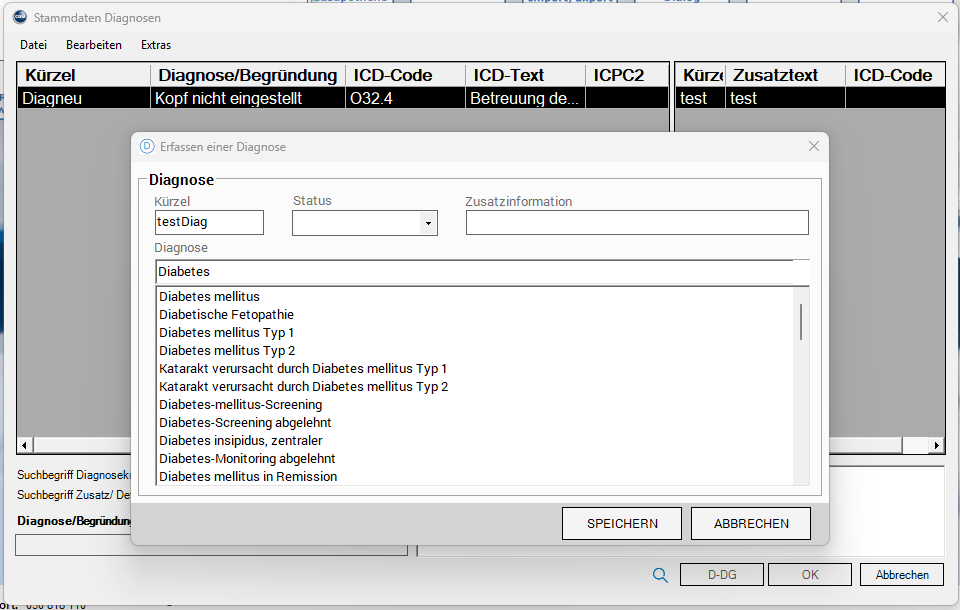Click the Zusatzinformation text field
The height and width of the screenshot is (610, 960).
tap(637, 222)
